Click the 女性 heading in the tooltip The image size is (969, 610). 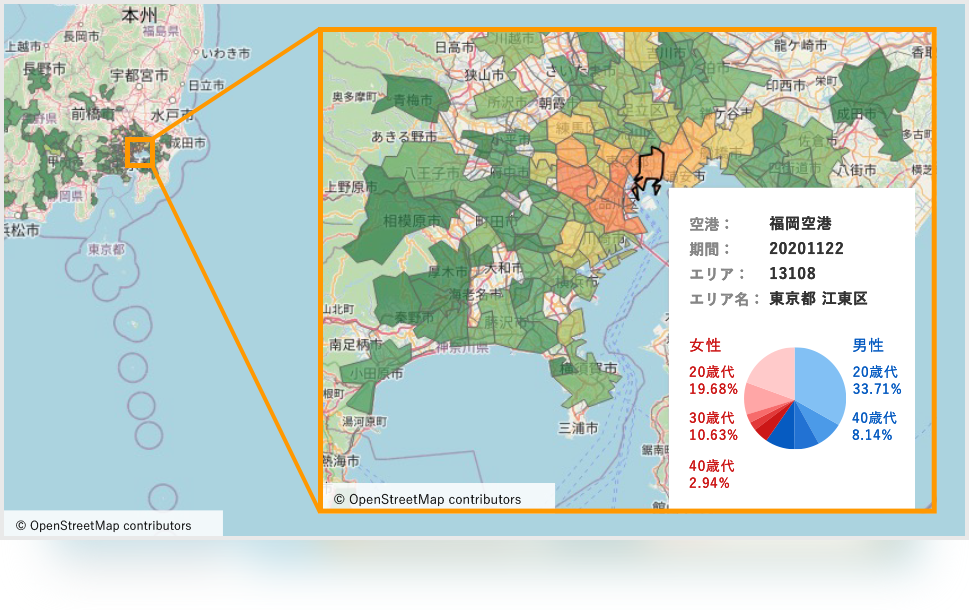(705, 345)
